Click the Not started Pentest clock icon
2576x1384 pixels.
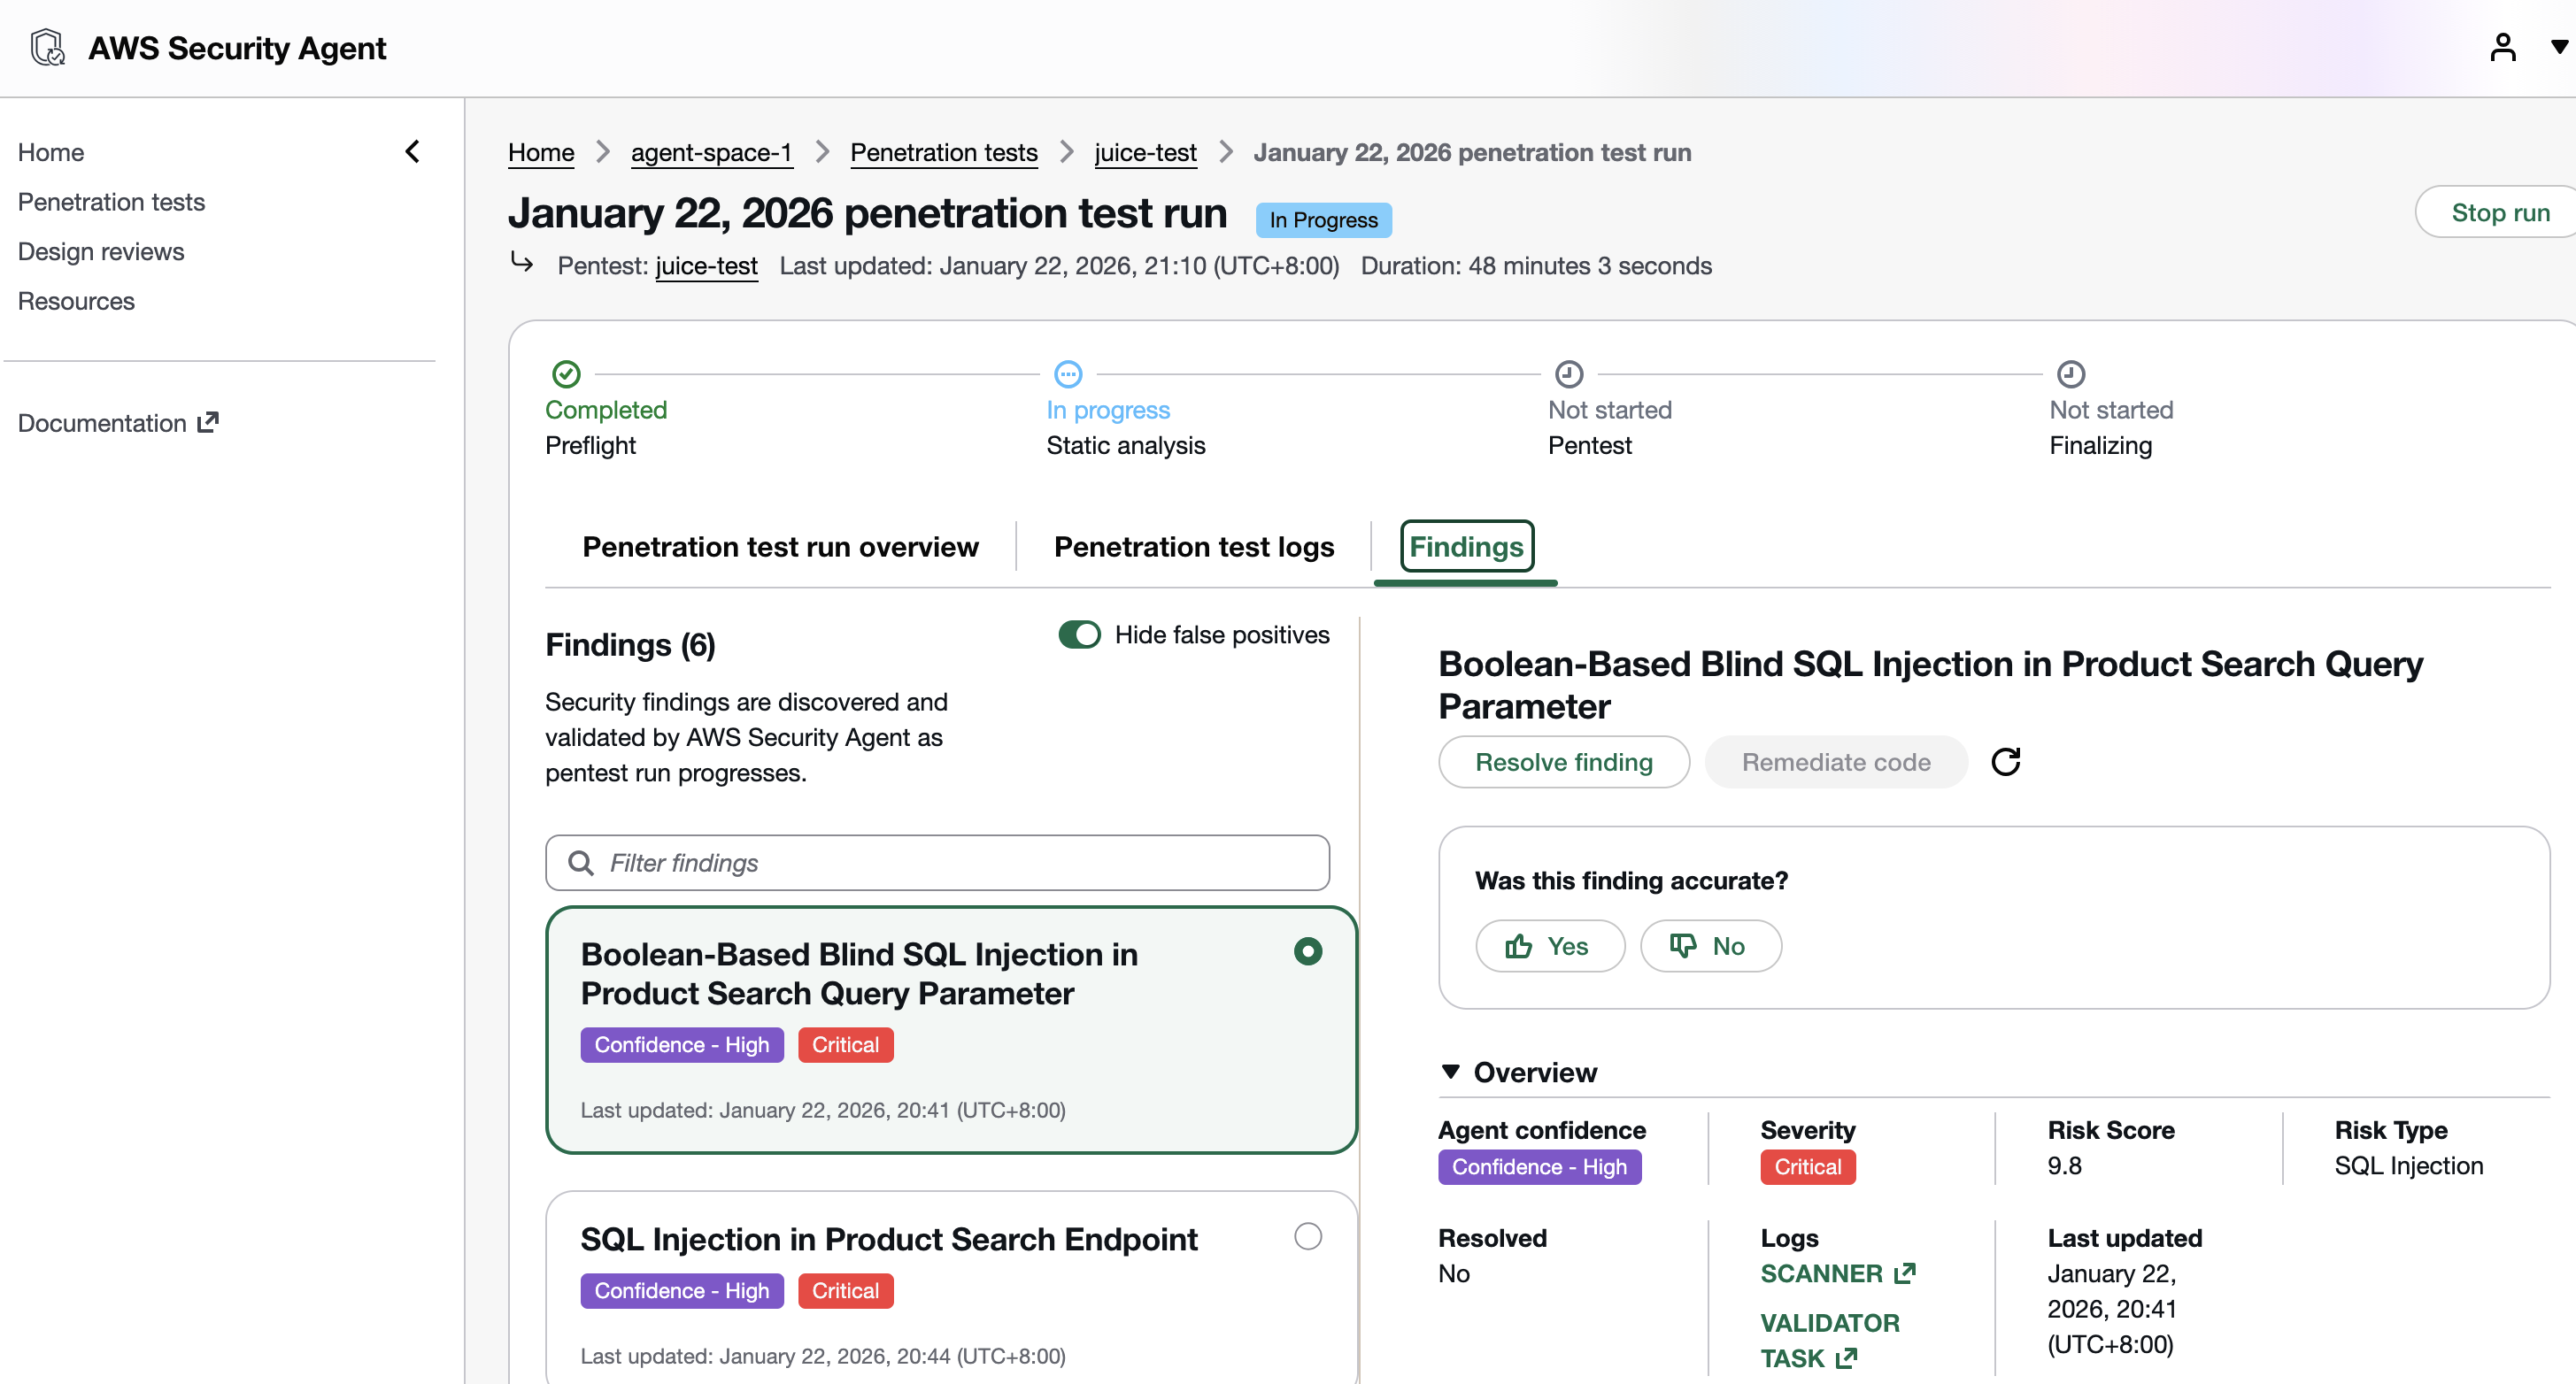[x=1569, y=374]
